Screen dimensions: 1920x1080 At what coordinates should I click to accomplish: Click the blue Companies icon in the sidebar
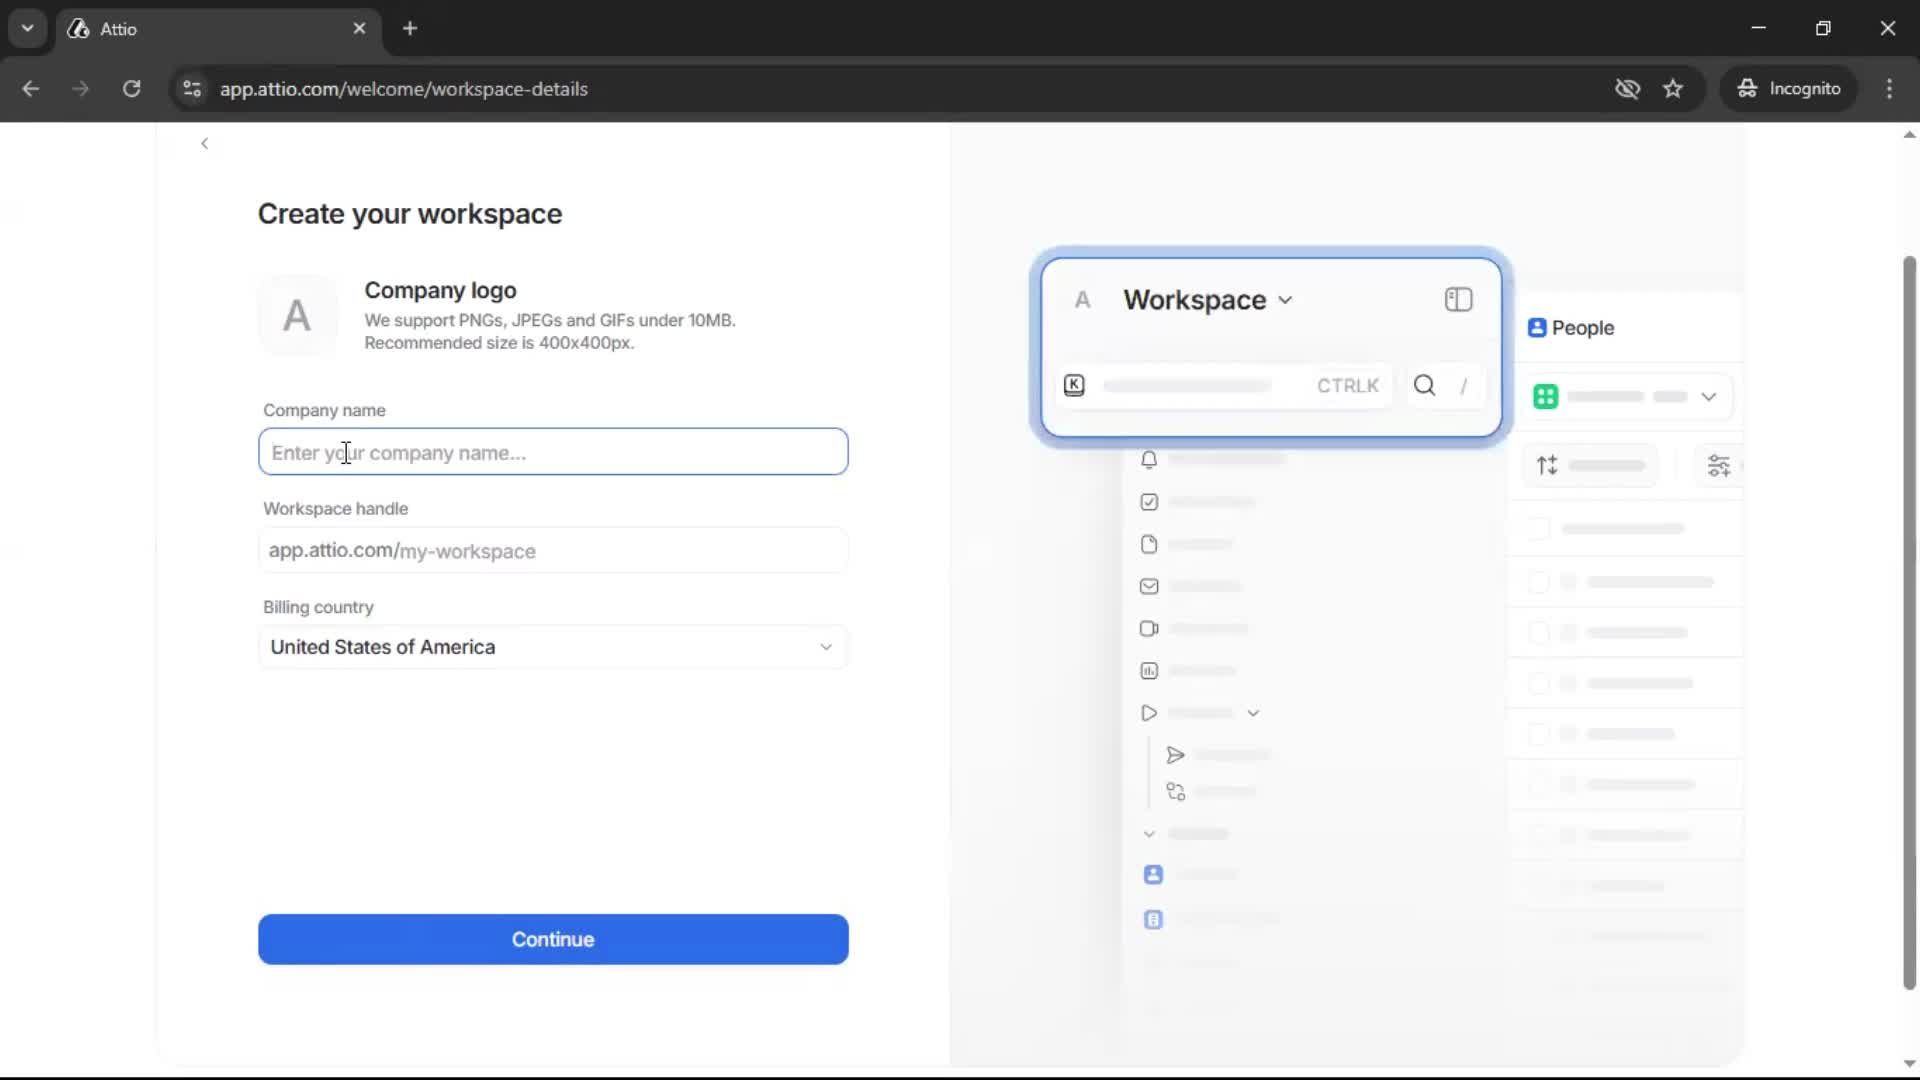click(1153, 919)
